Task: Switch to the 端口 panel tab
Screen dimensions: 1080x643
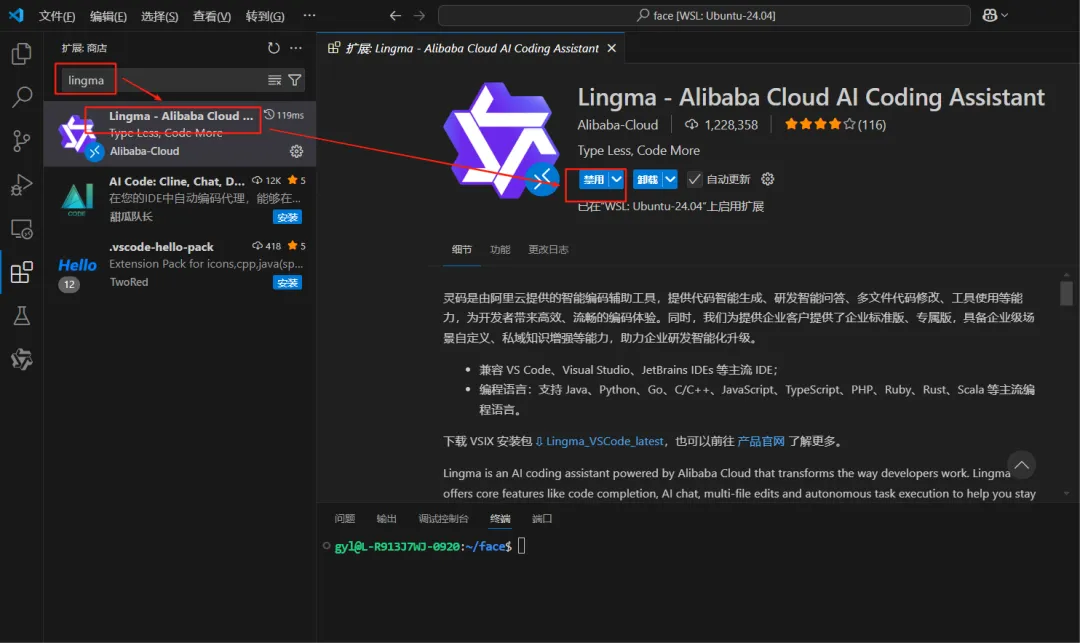Action: (542, 518)
